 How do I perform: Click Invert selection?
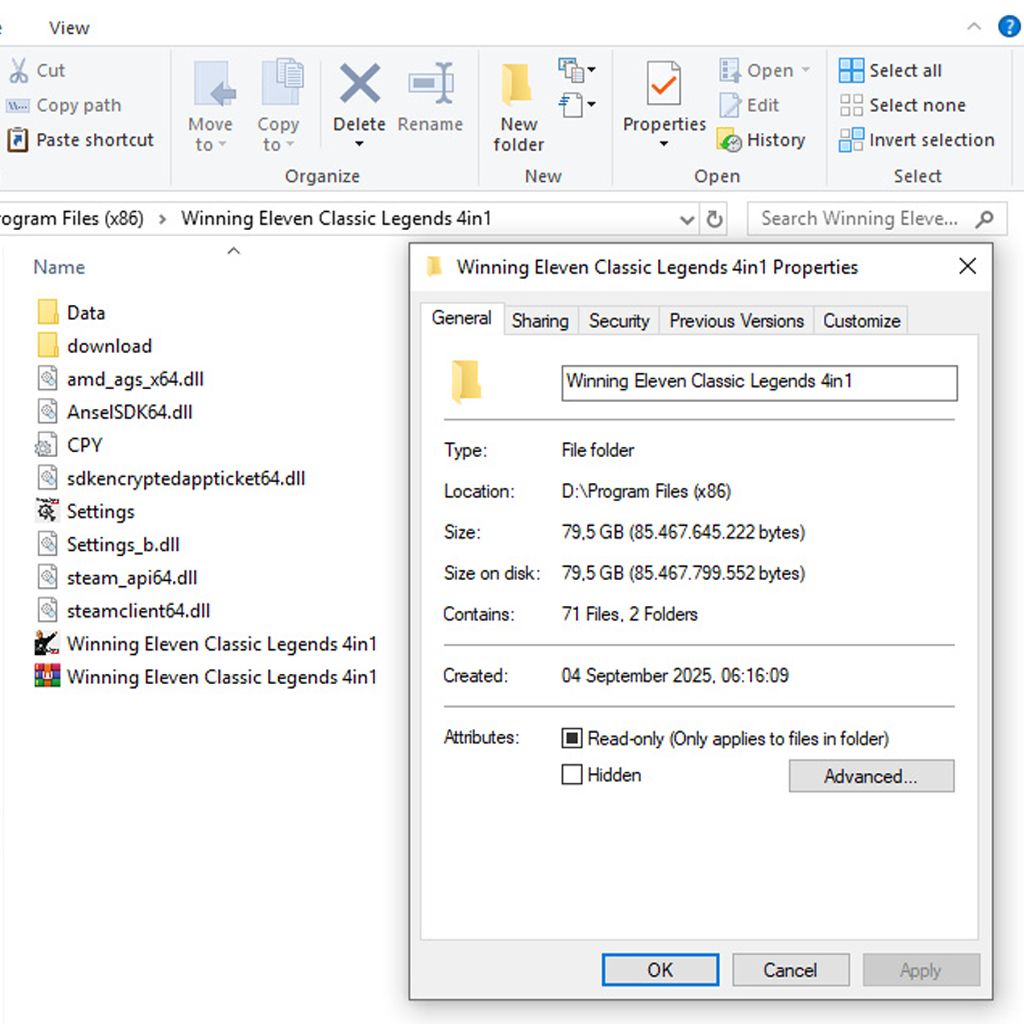pos(917,140)
